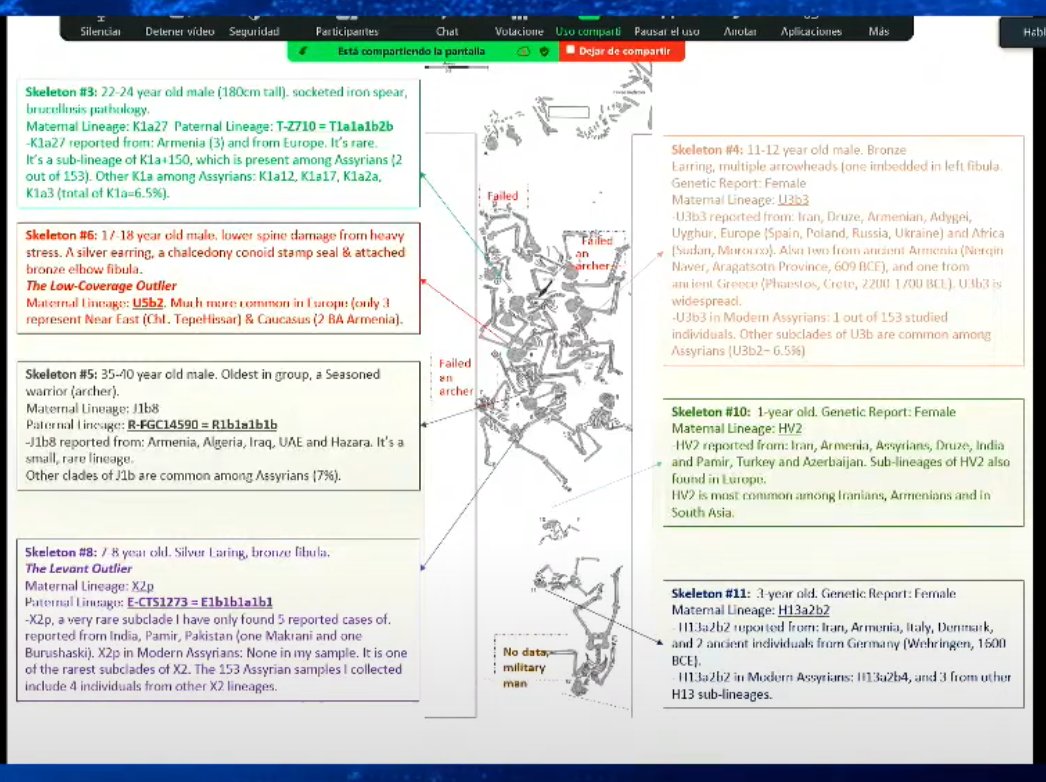Open the Anotar annotation tools
Screen dimensions: 1046x782
tap(740, 27)
